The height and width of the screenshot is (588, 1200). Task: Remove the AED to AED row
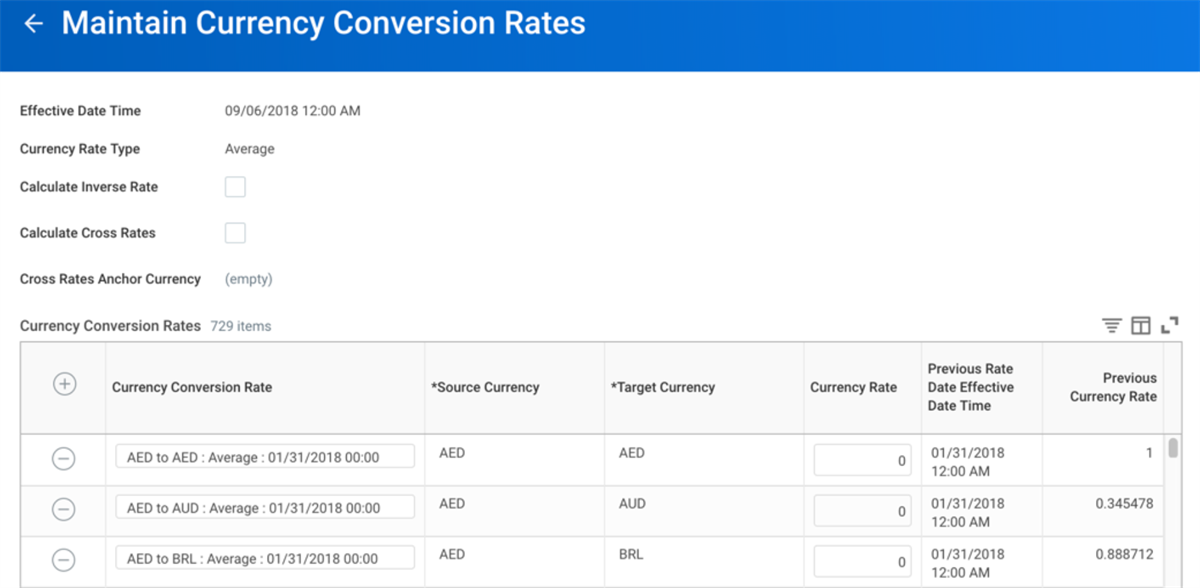coord(63,459)
